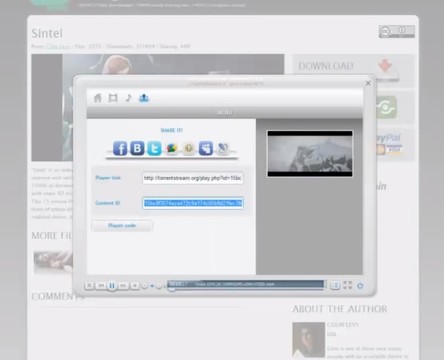Select the video frame icon in menu
444x360 pixels.
113,98
